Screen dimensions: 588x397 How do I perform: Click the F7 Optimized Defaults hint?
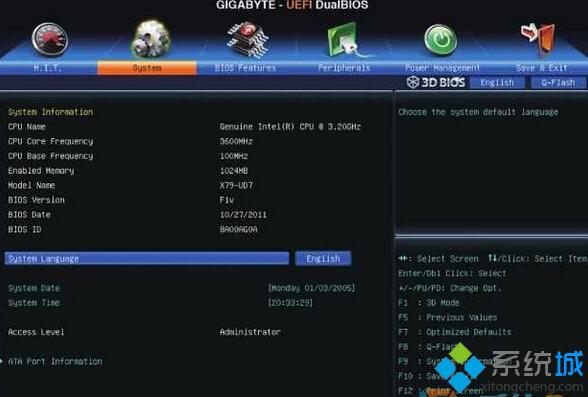pos(454,332)
